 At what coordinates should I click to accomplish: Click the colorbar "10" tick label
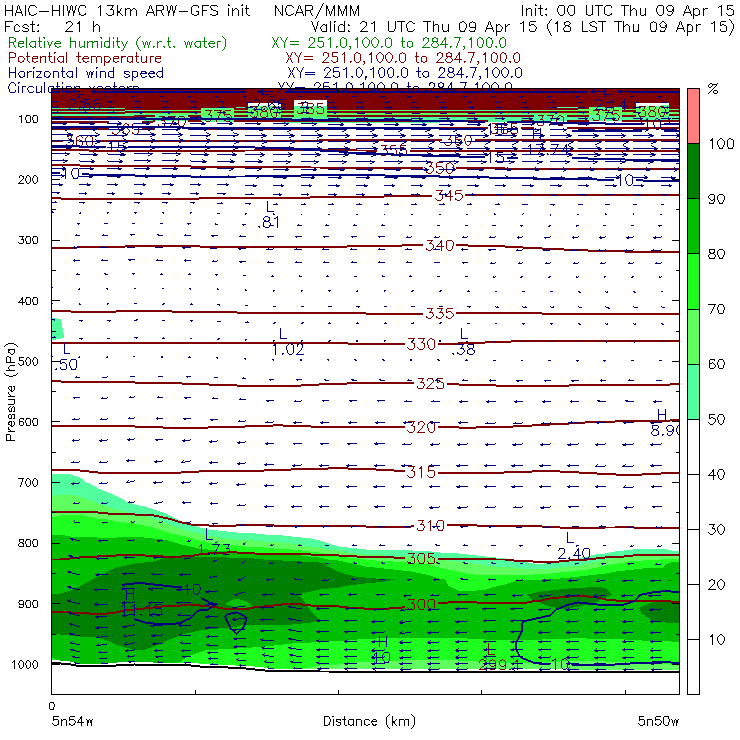[716, 639]
